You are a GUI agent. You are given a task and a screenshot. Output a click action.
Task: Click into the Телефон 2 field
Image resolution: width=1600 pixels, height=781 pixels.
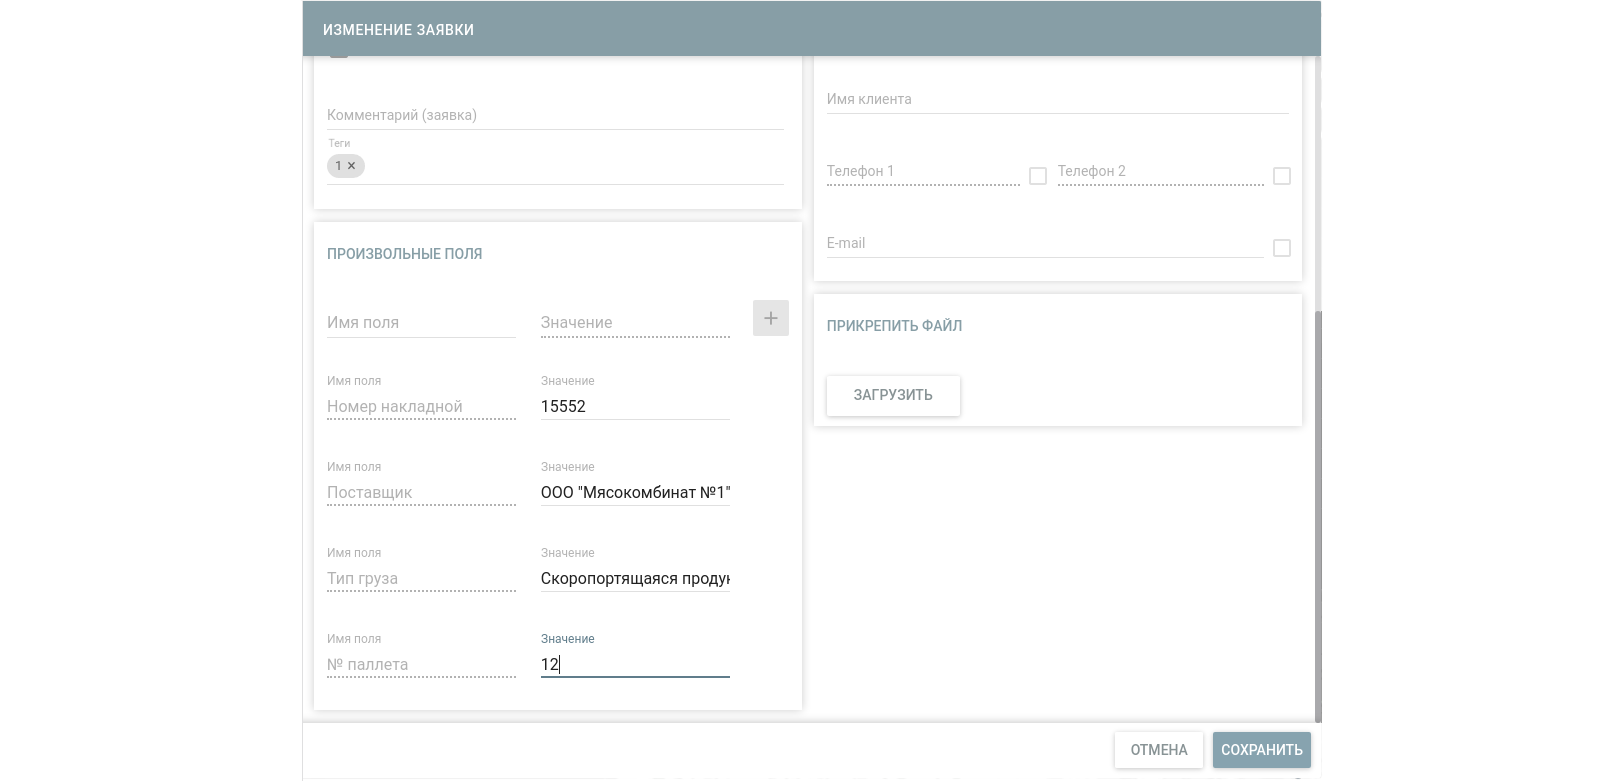tap(1160, 171)
